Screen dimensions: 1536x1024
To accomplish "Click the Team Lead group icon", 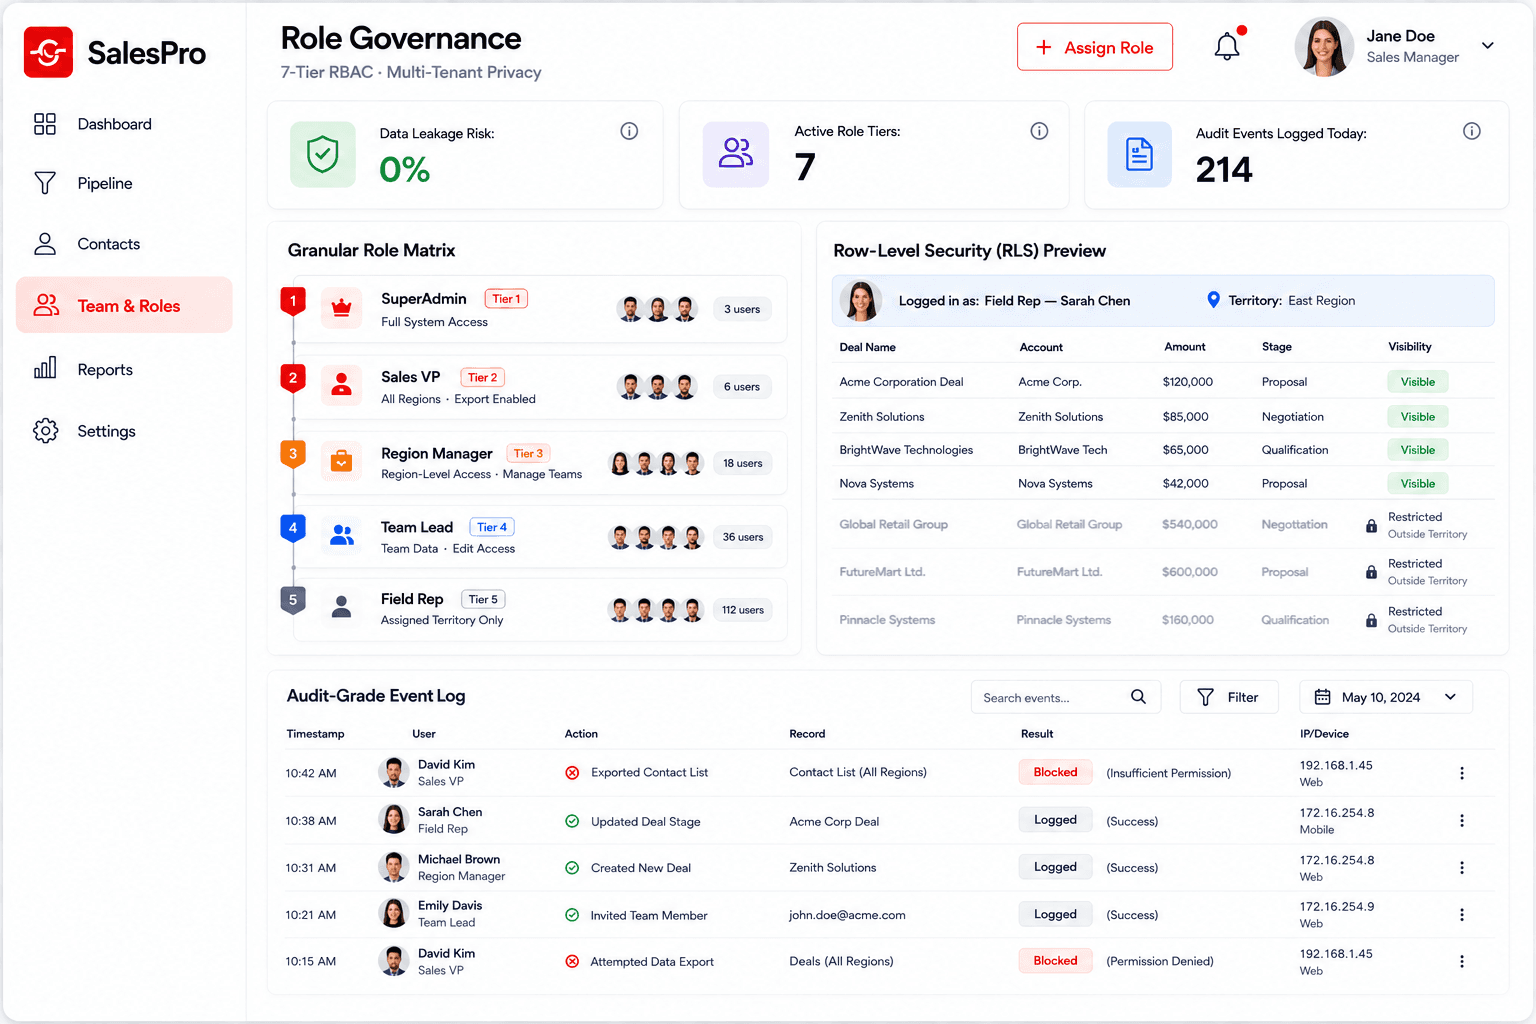I will tap(341, 536).
